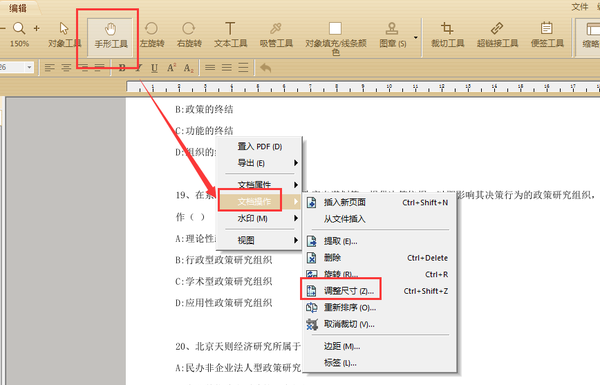Click the zoom in plus button
This screenshot has height=385, width=600.
37,28
